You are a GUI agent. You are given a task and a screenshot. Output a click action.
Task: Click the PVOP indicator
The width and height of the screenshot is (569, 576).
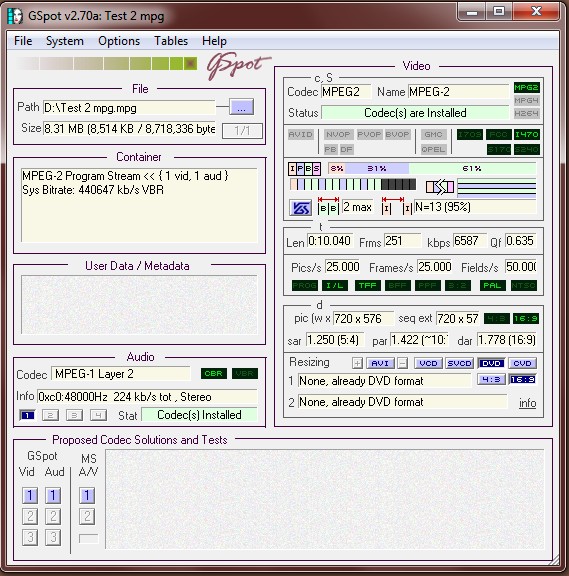(369, 134)
